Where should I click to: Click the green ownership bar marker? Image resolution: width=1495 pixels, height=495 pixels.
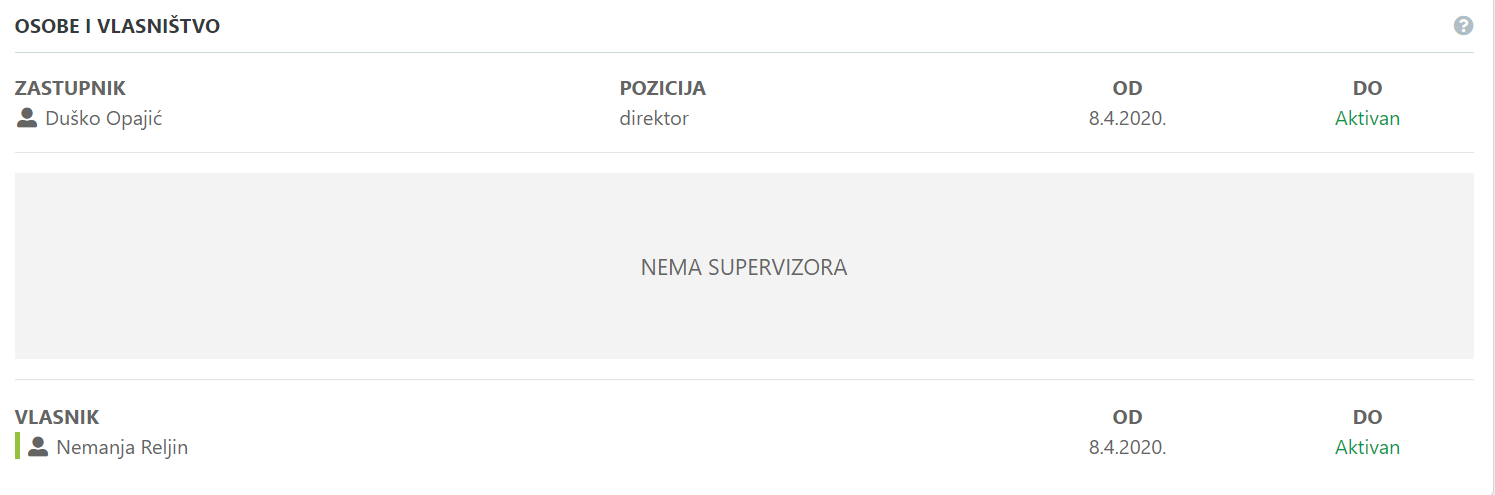click(17, 446)
